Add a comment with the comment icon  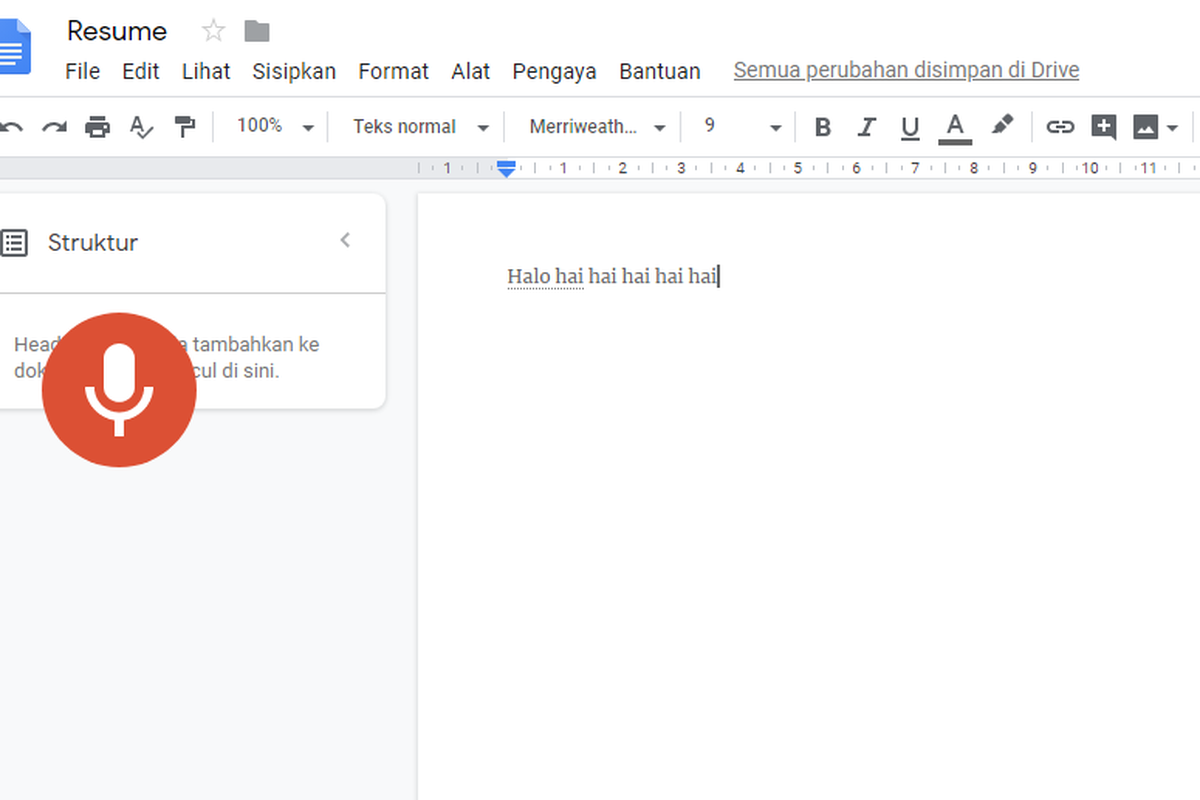coord(1103,127)
